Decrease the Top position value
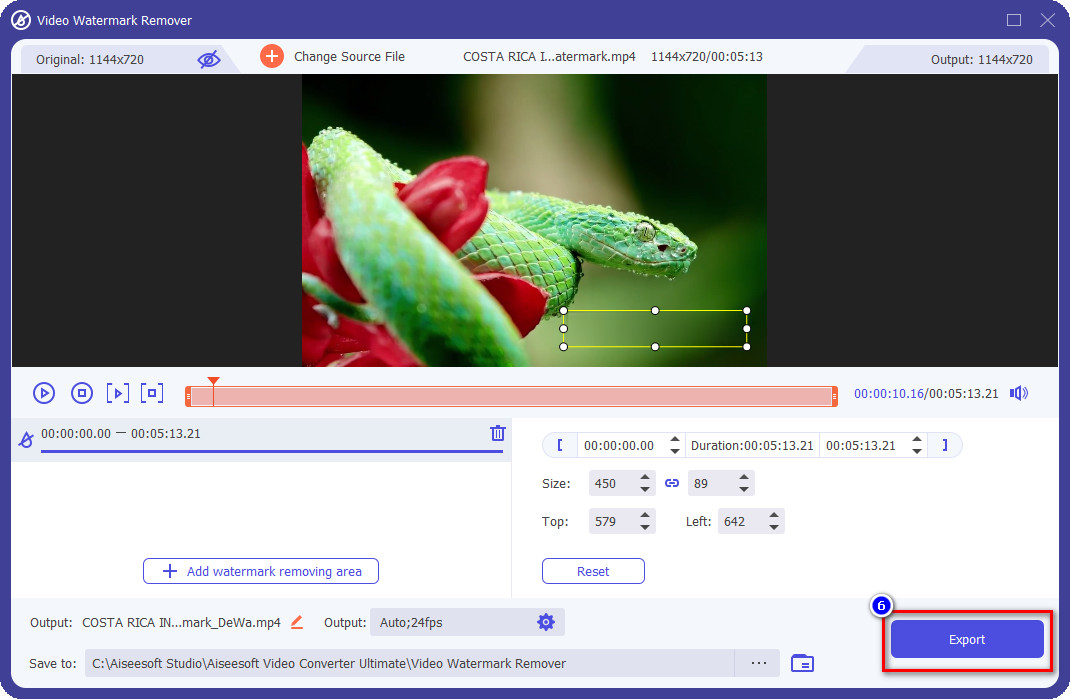Image resolution: width=1070 pixels, height=699 pixels. pyautogui.click(x=645, y=527)
